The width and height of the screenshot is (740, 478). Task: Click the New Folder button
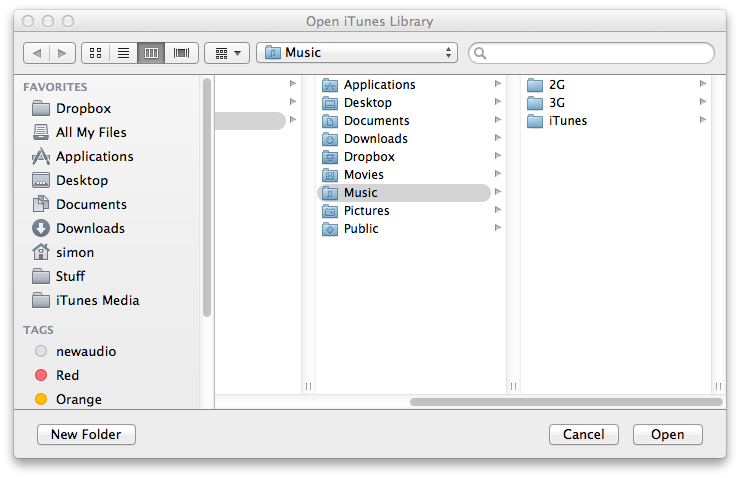(86, 434)
